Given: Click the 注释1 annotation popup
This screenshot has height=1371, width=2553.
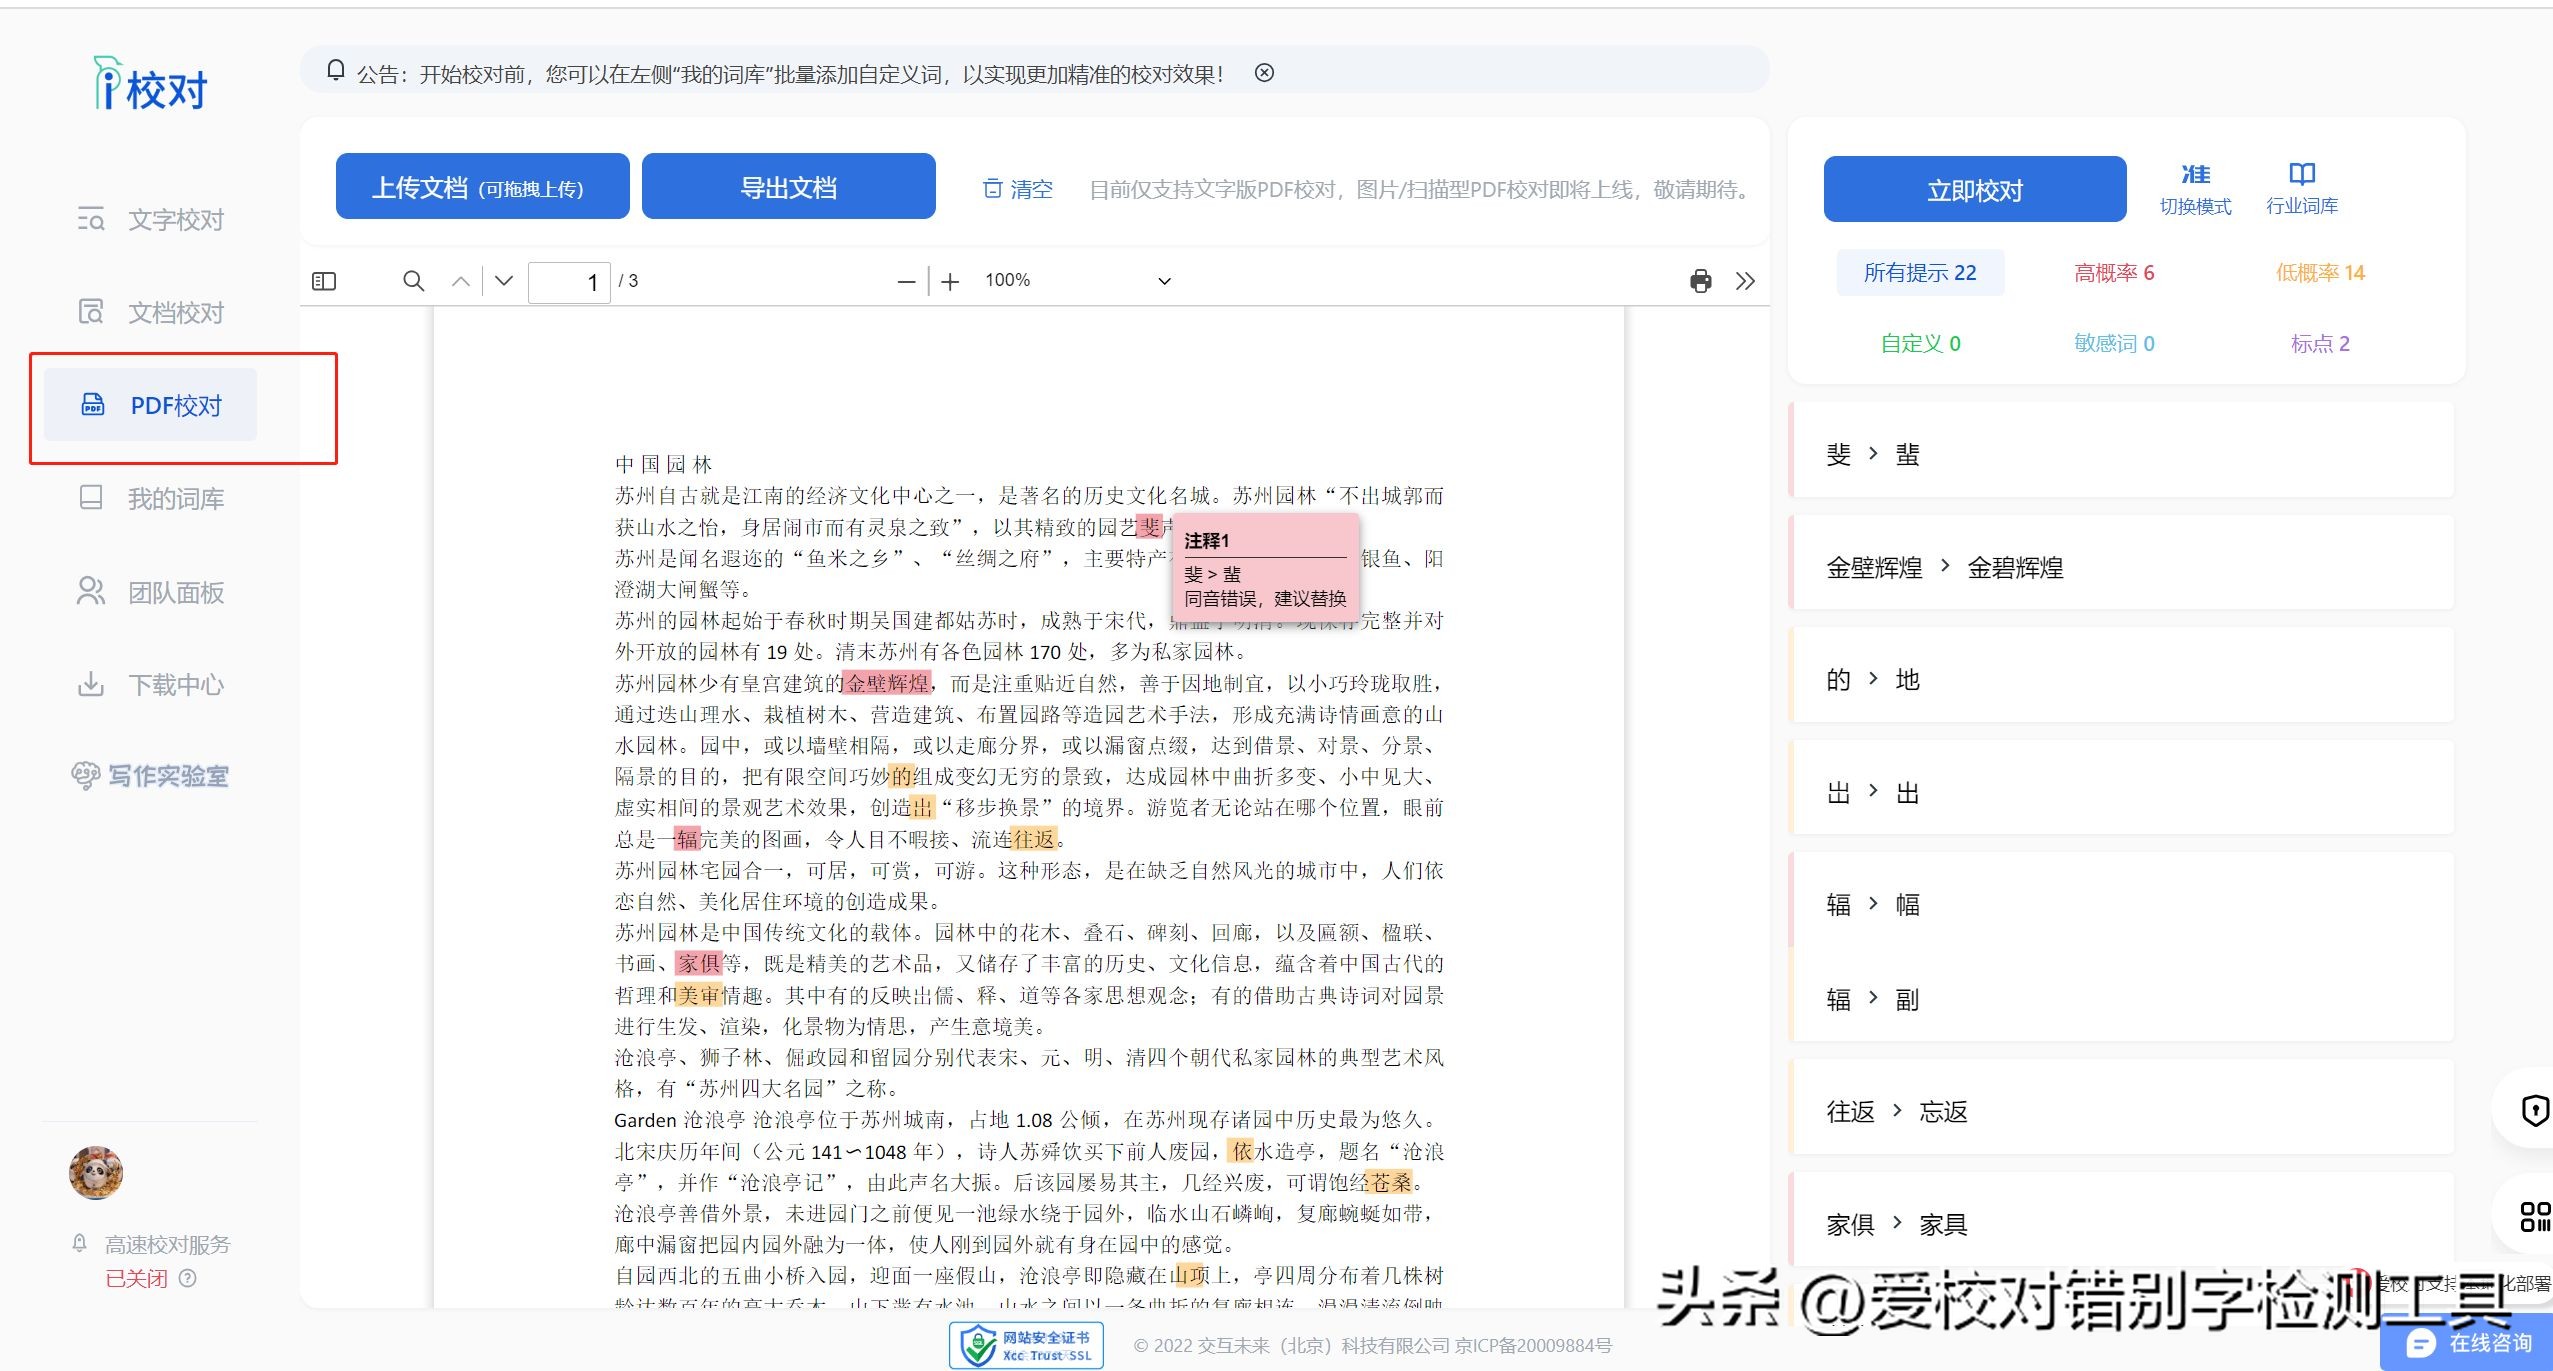Looking at the screenshot, I should [1265, 566].
